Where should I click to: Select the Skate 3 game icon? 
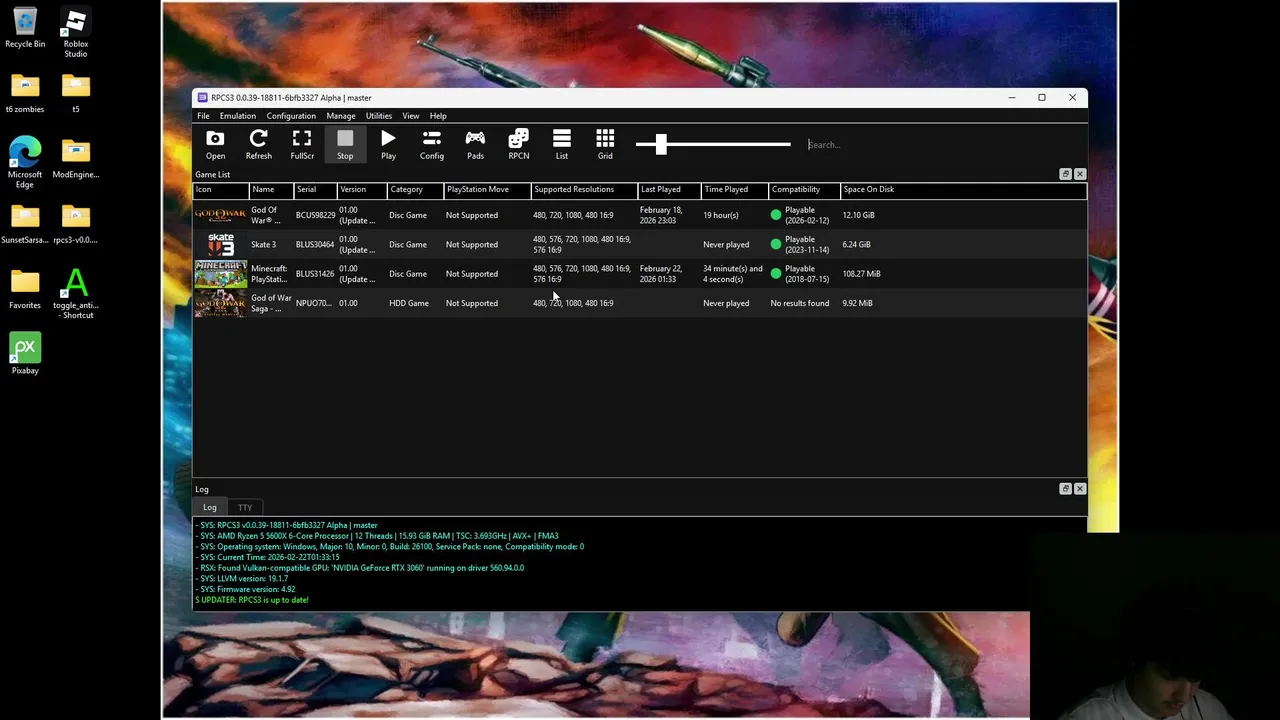point(221,244)
